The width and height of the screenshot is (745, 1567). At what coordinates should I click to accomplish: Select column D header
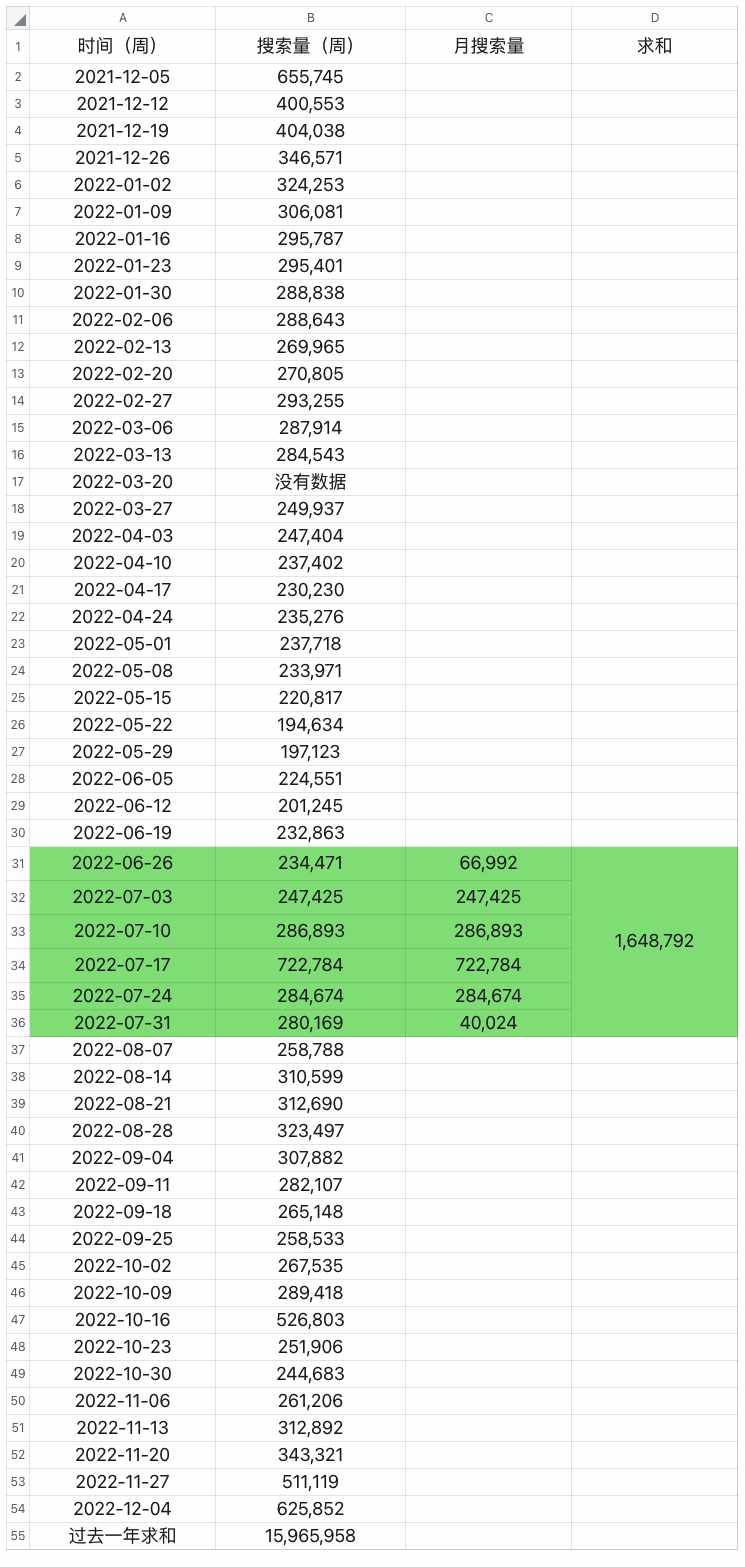655,19
